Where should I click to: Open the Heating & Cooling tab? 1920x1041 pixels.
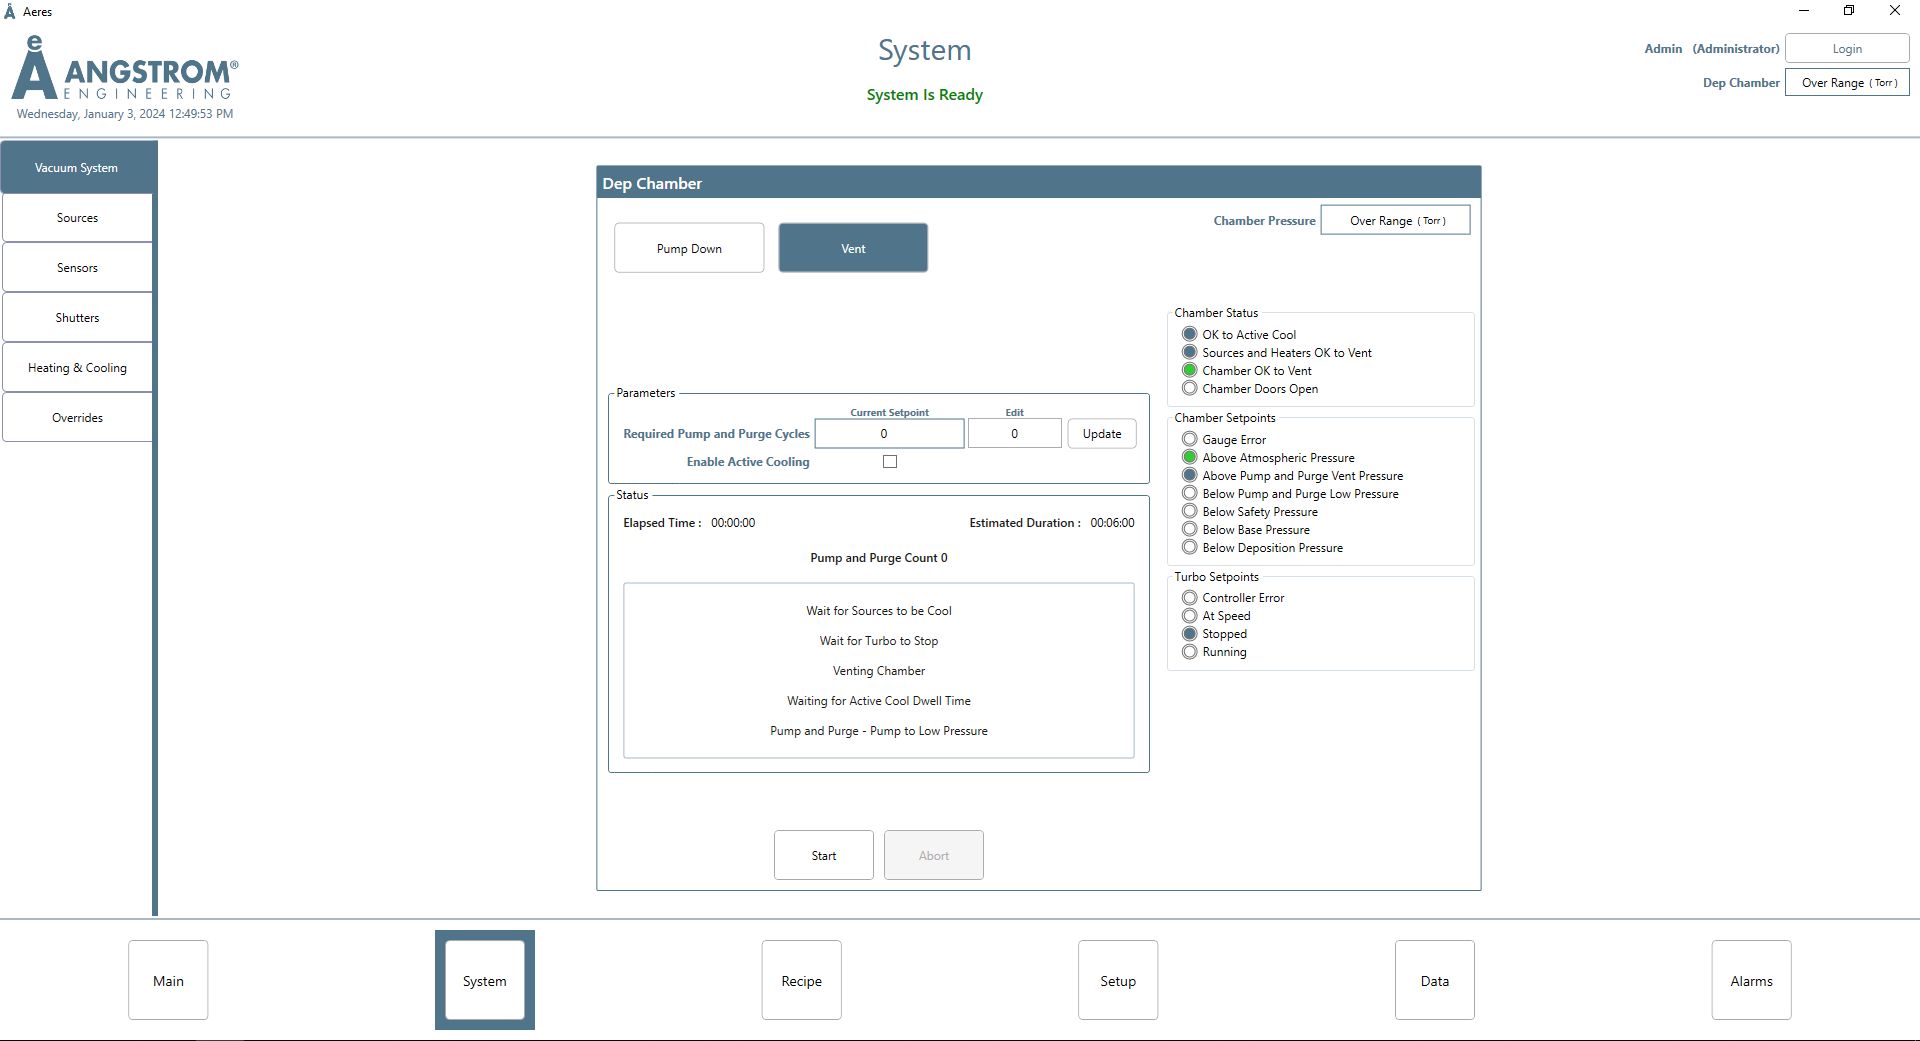click(77, 368)
